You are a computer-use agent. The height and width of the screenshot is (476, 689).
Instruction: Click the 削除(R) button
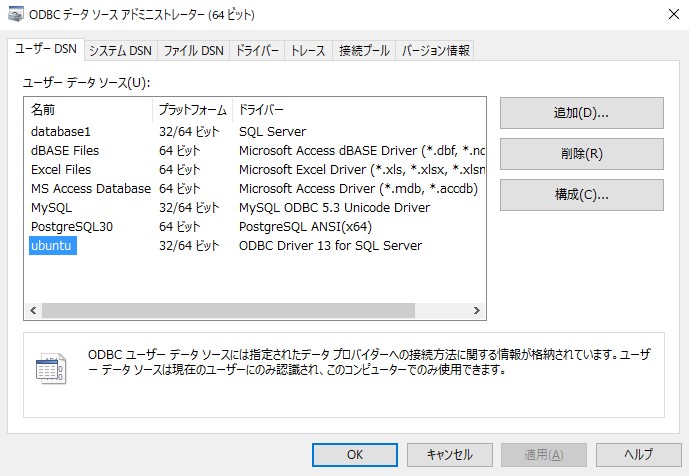[581, 154]
